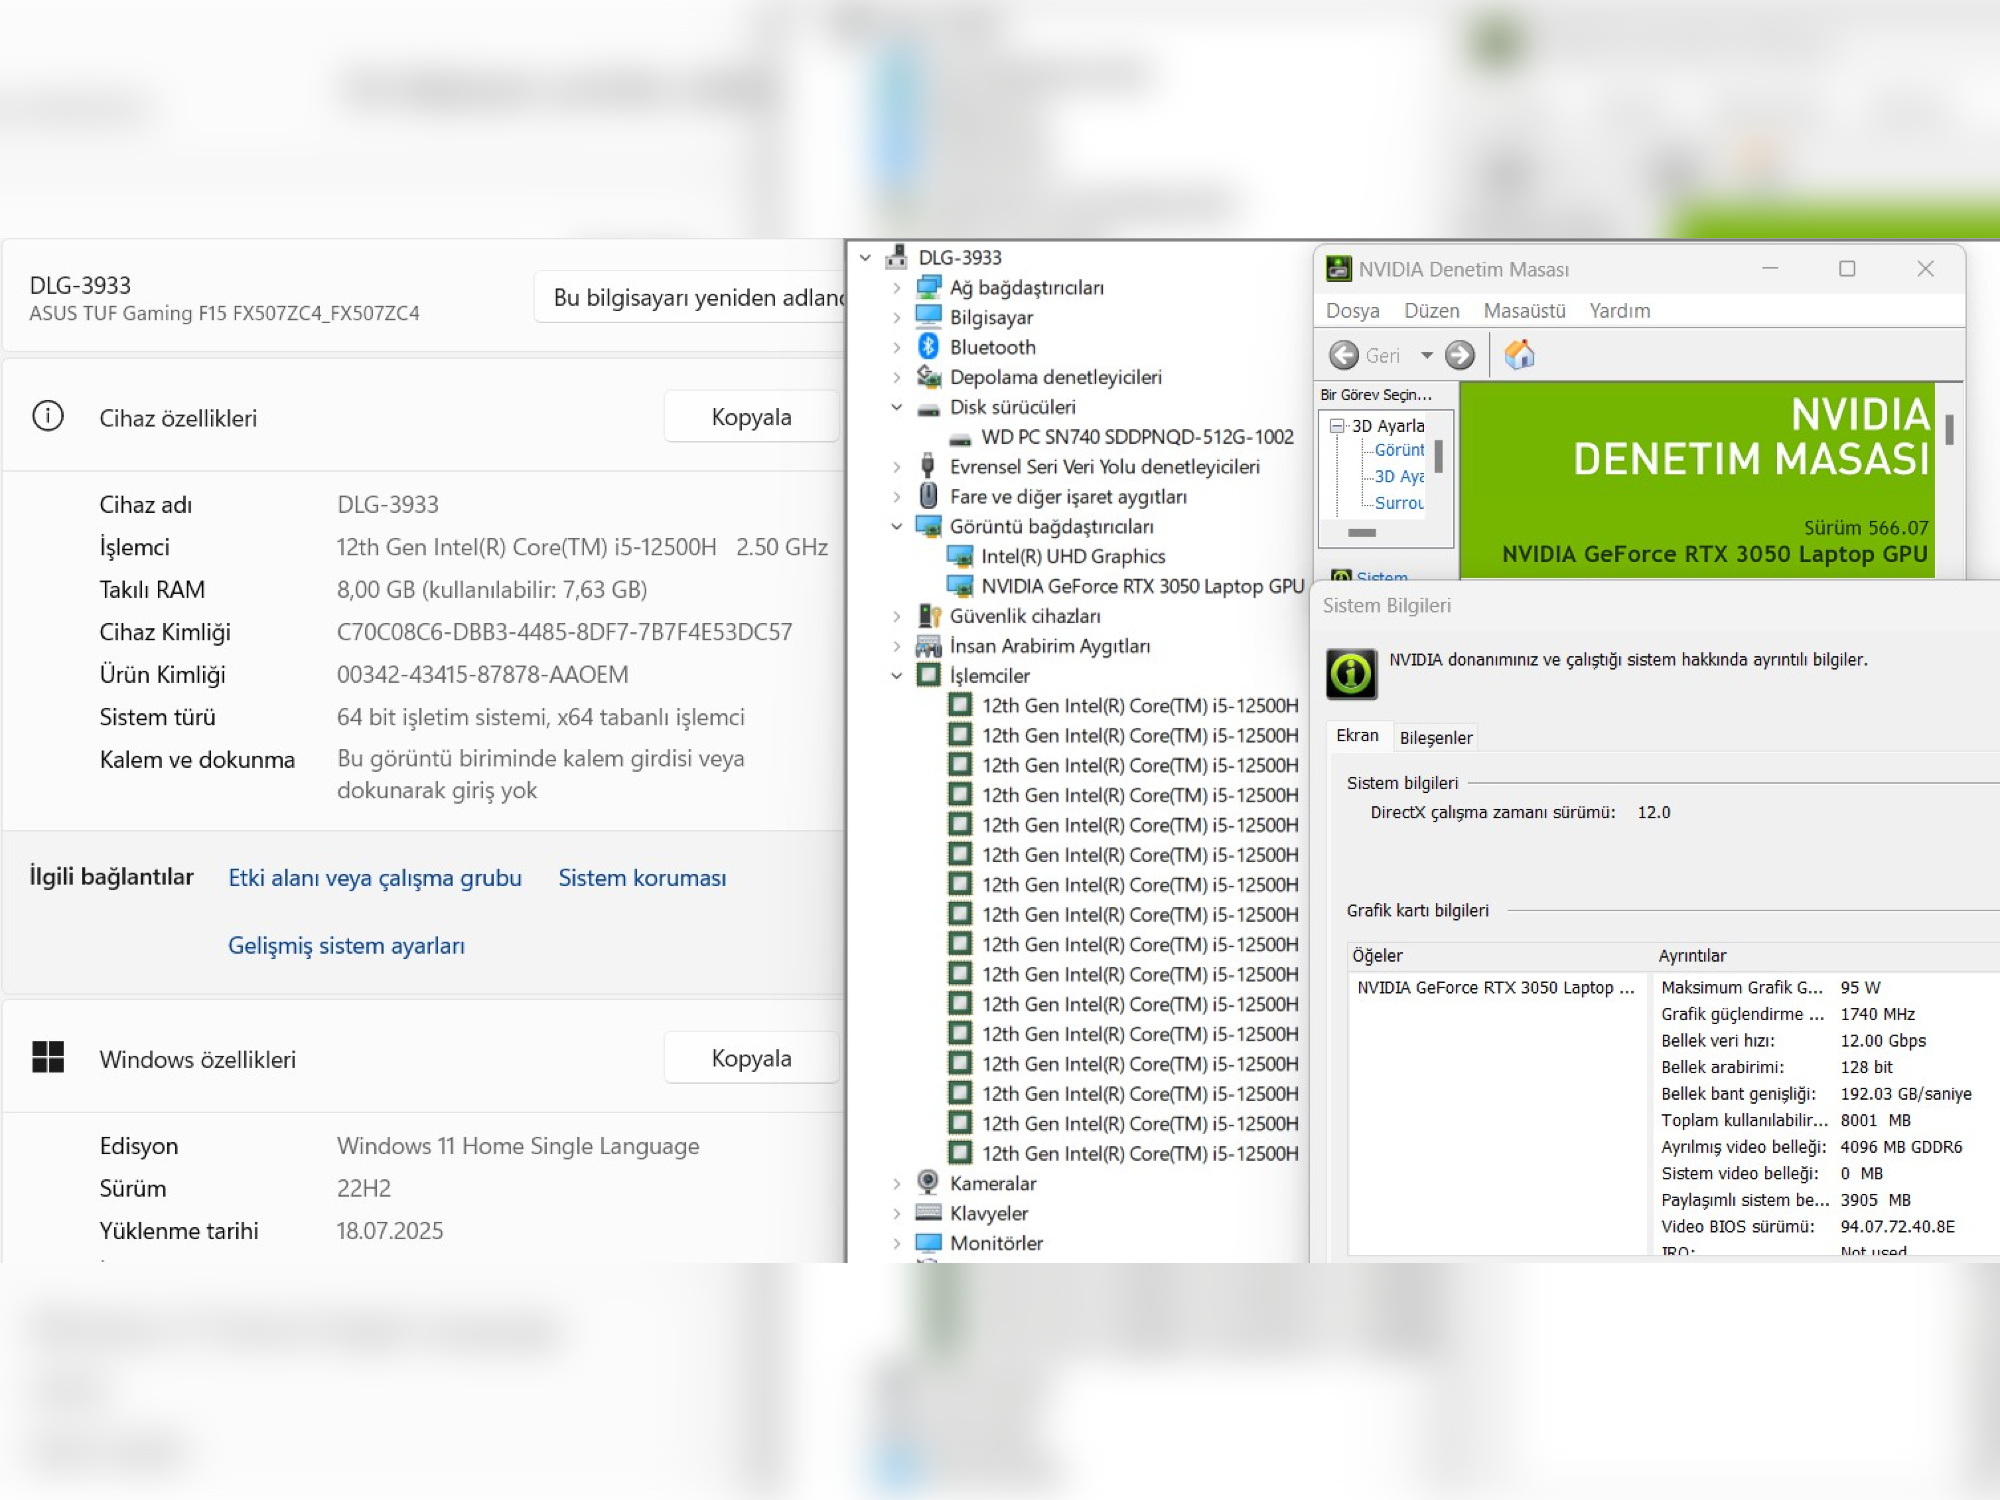The height and width of the screenshot is (1500, 2000).
Task: Open the Geri history dropdown arrow
Action: [1427, 355]
